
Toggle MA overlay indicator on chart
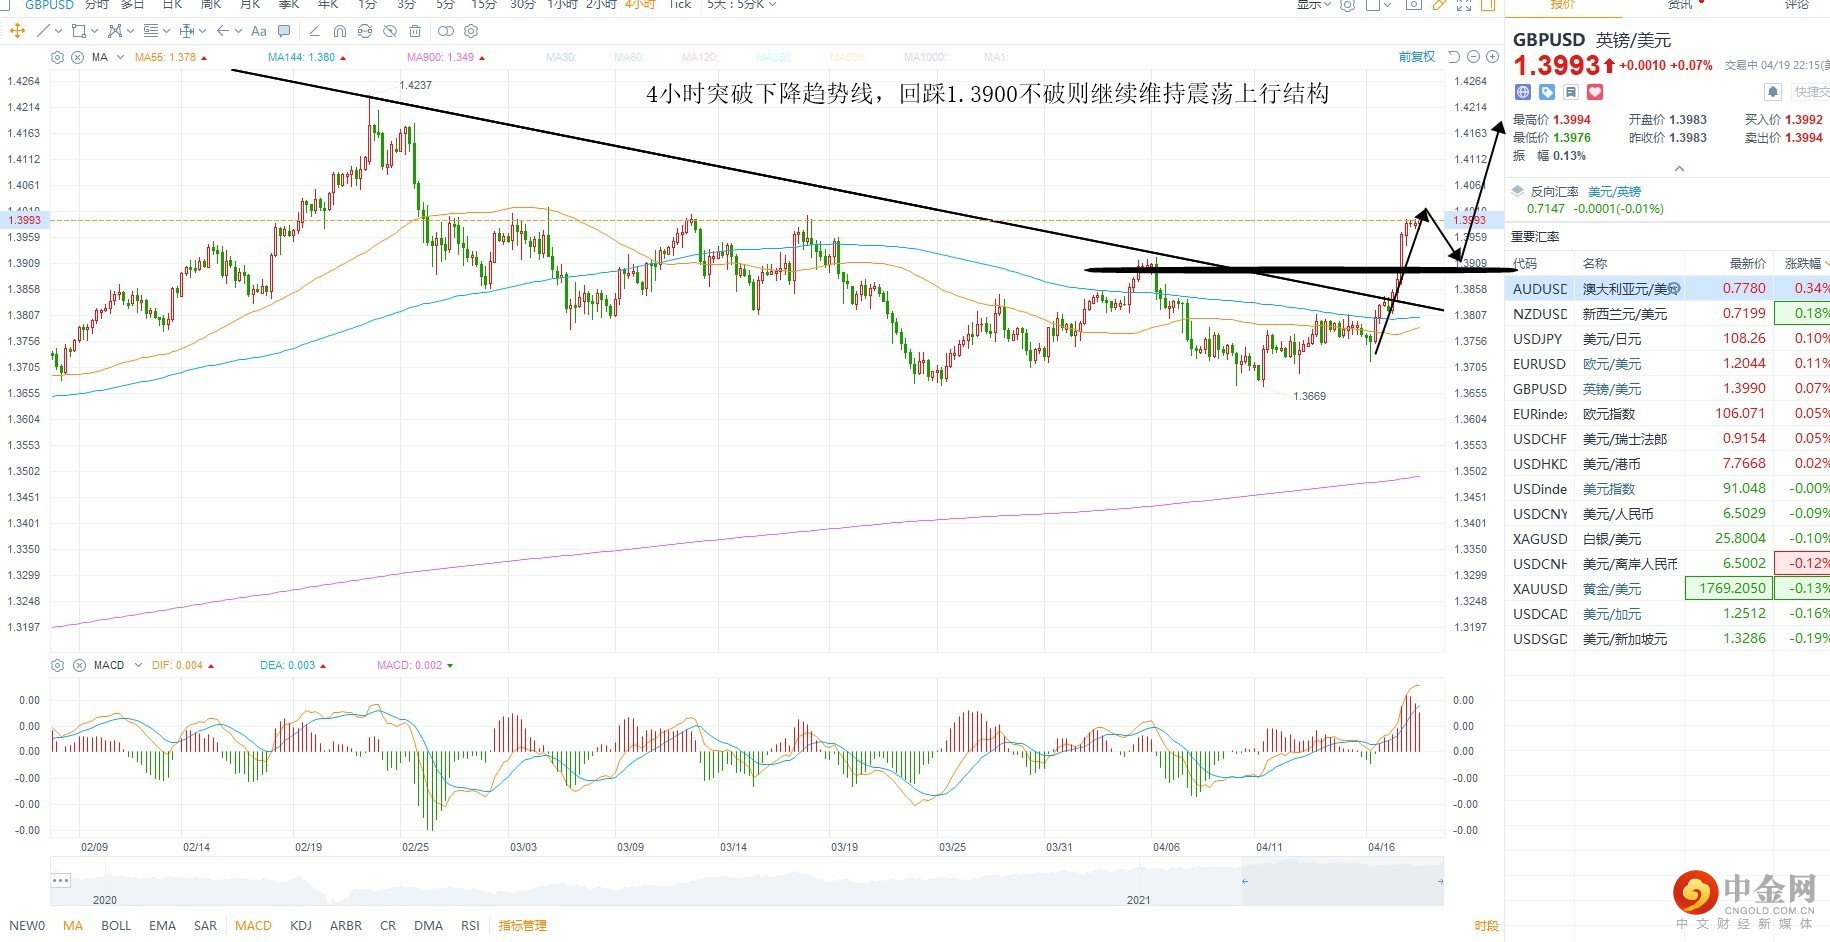click(73, 926)
